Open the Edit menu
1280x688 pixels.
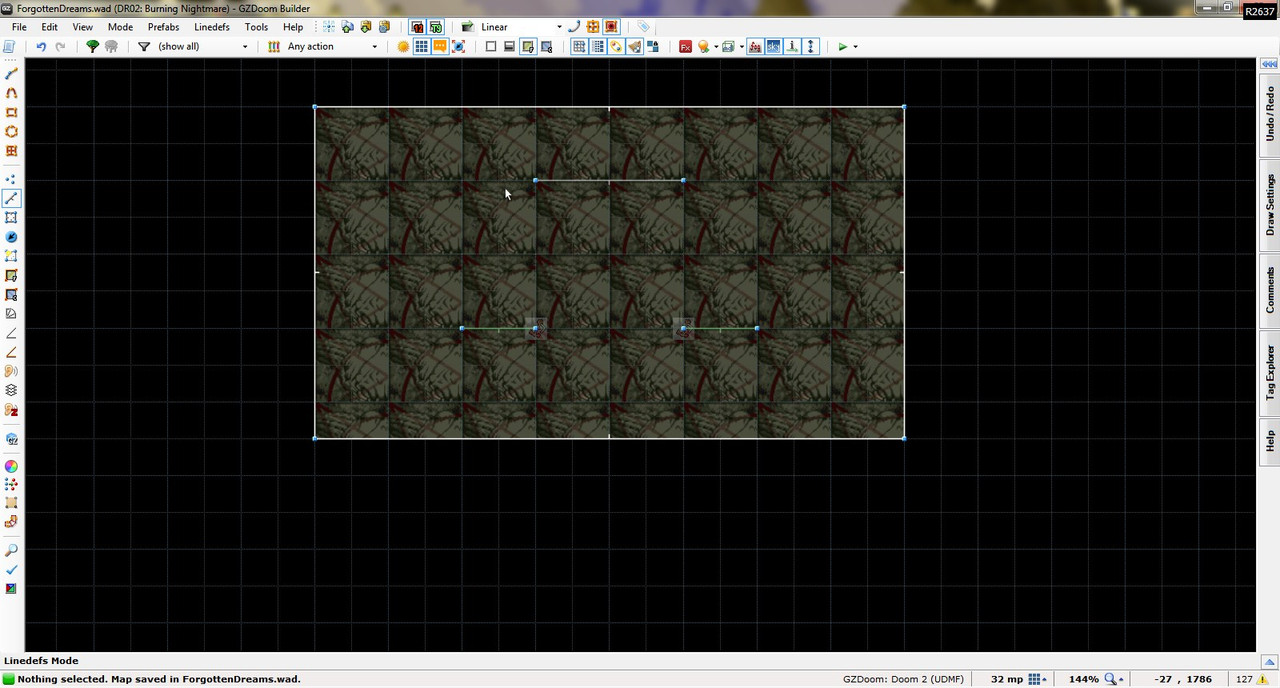pyautogui.click(x=49, y=27)
